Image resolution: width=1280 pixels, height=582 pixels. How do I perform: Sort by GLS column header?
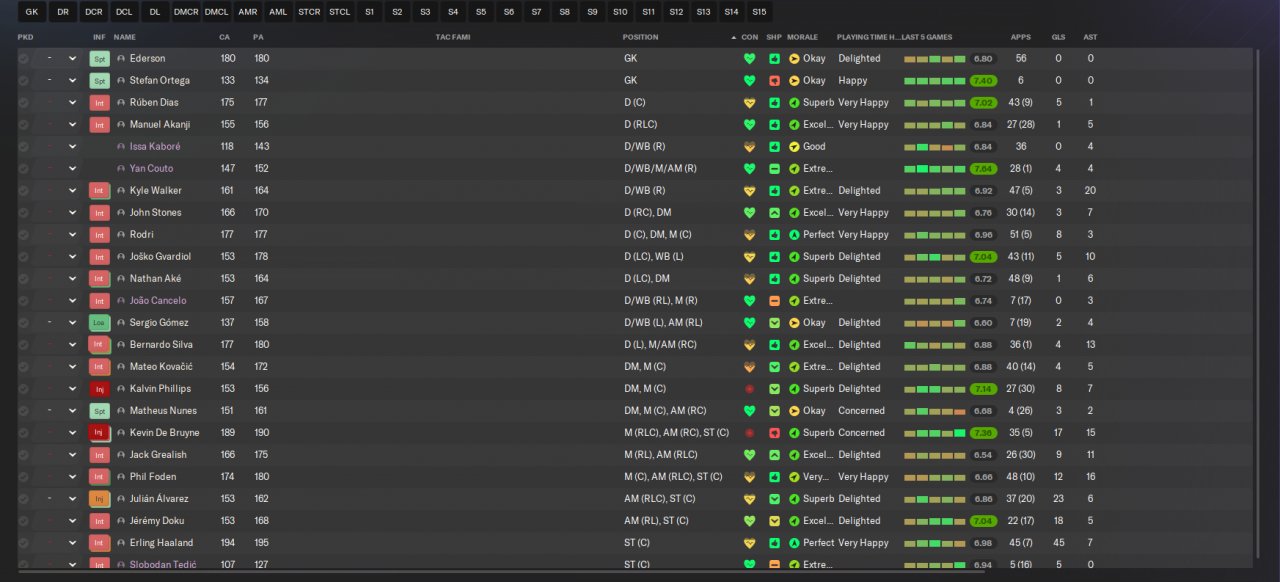pyautogui.click(x=1058, y=37)
